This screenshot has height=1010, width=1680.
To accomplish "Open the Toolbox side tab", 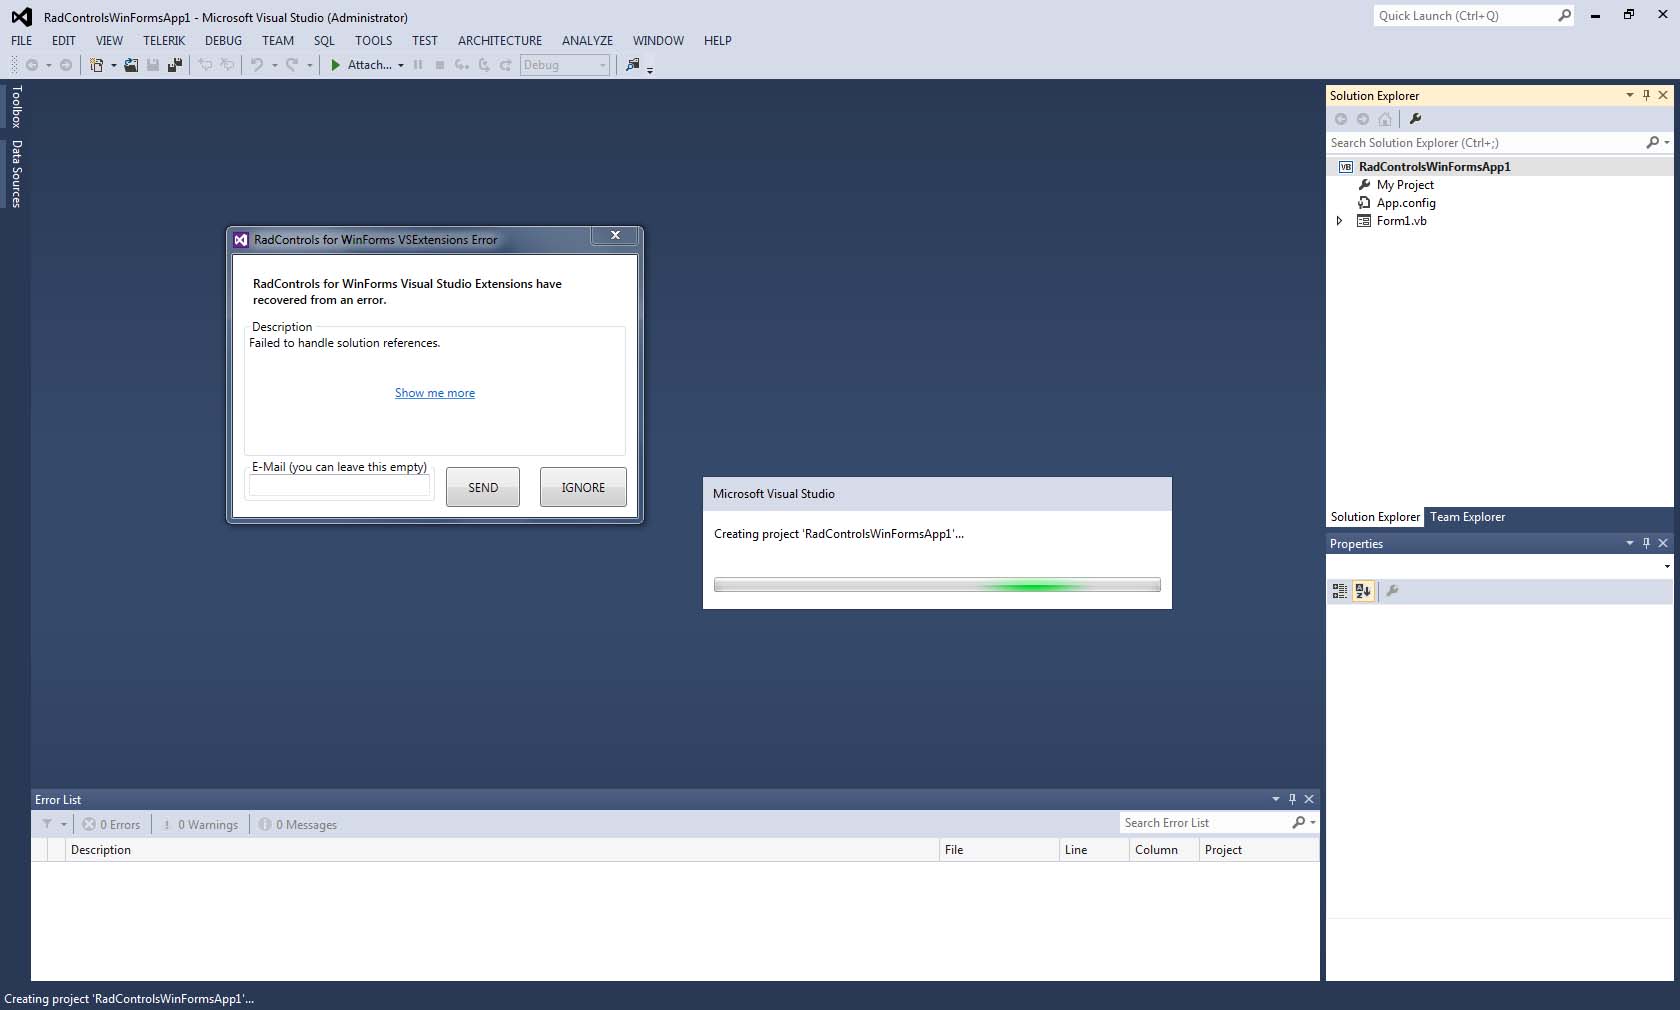I will click(x=16, y=106).
